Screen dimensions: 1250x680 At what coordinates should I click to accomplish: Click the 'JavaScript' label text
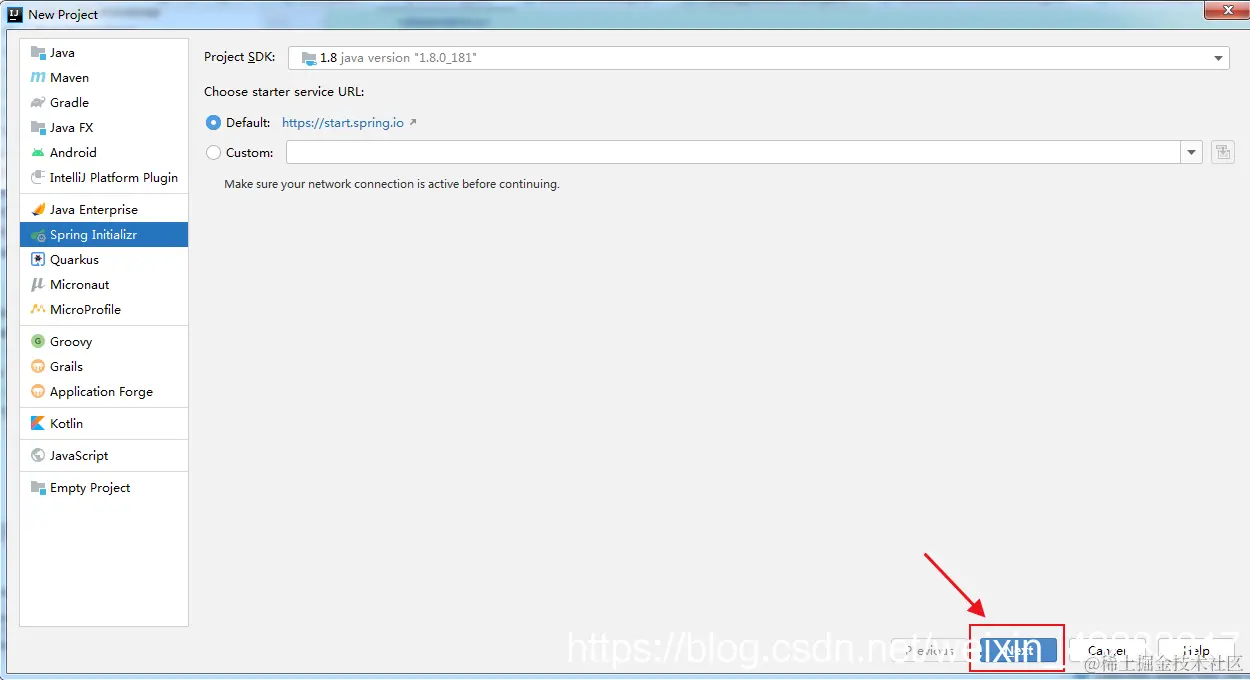click(x=79, y=456)
